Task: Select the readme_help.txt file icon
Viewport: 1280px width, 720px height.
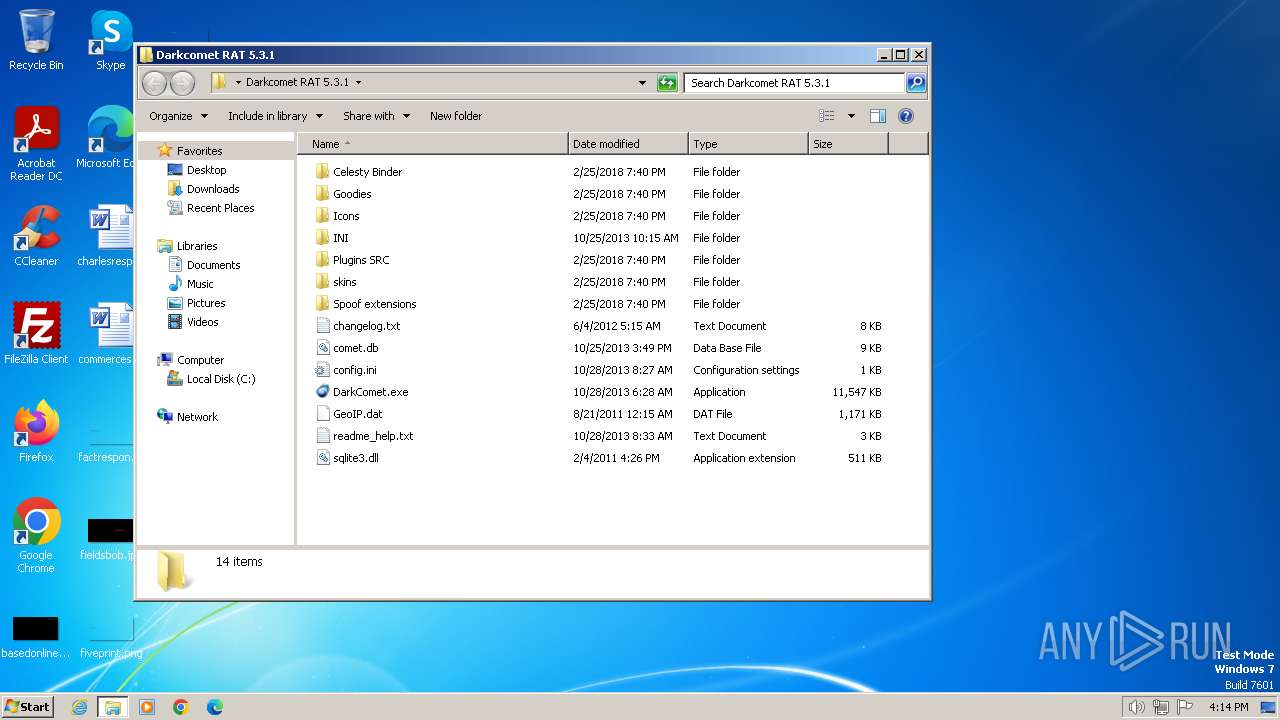Action: pyautogui.click(x=322, y=436)
